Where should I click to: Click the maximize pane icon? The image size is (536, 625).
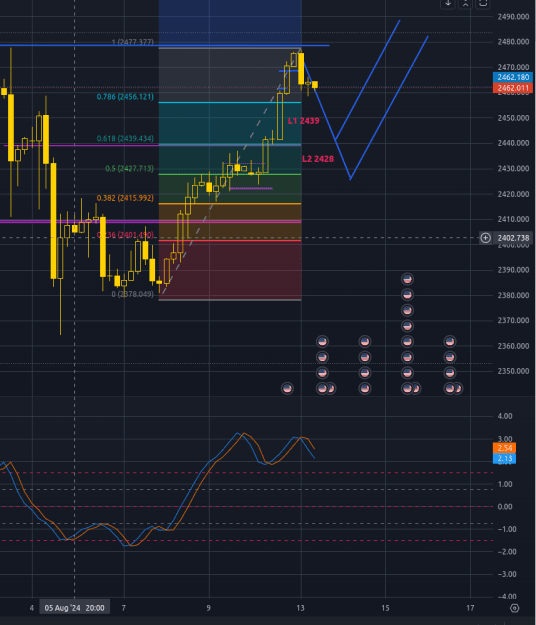(x=483, y=4)
